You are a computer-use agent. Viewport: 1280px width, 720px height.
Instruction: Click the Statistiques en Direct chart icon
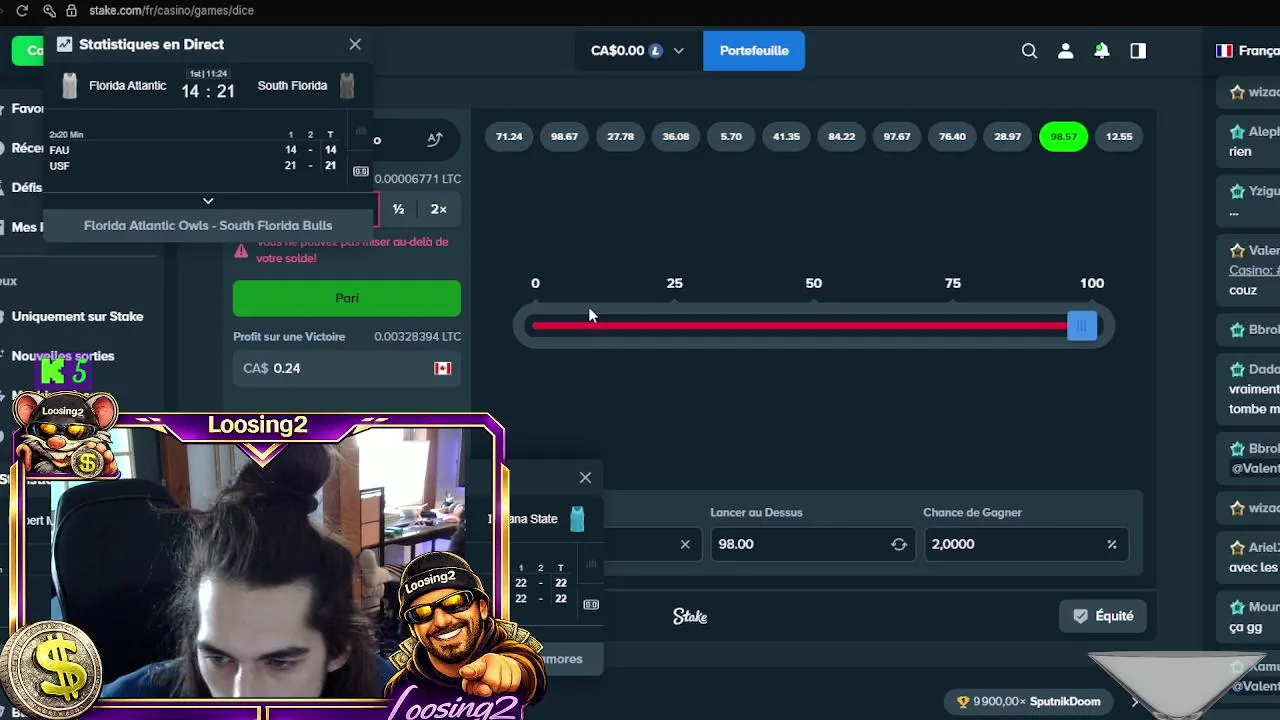tap(65, 44)
